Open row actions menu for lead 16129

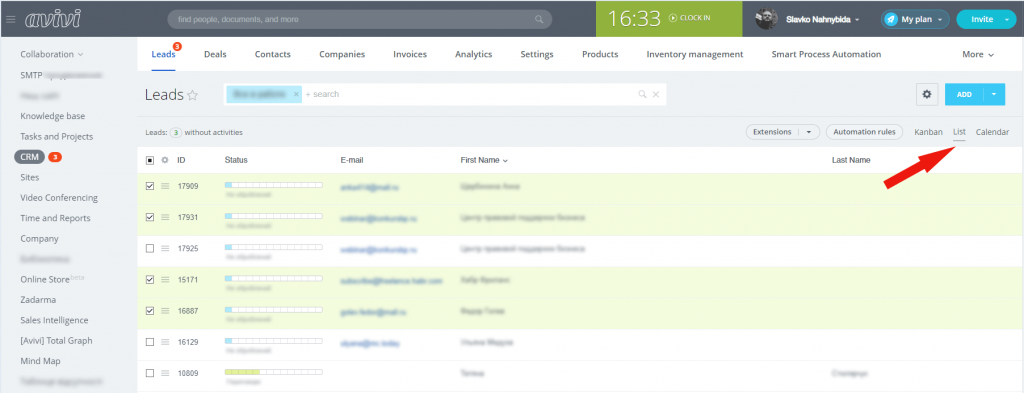[165, 342]
